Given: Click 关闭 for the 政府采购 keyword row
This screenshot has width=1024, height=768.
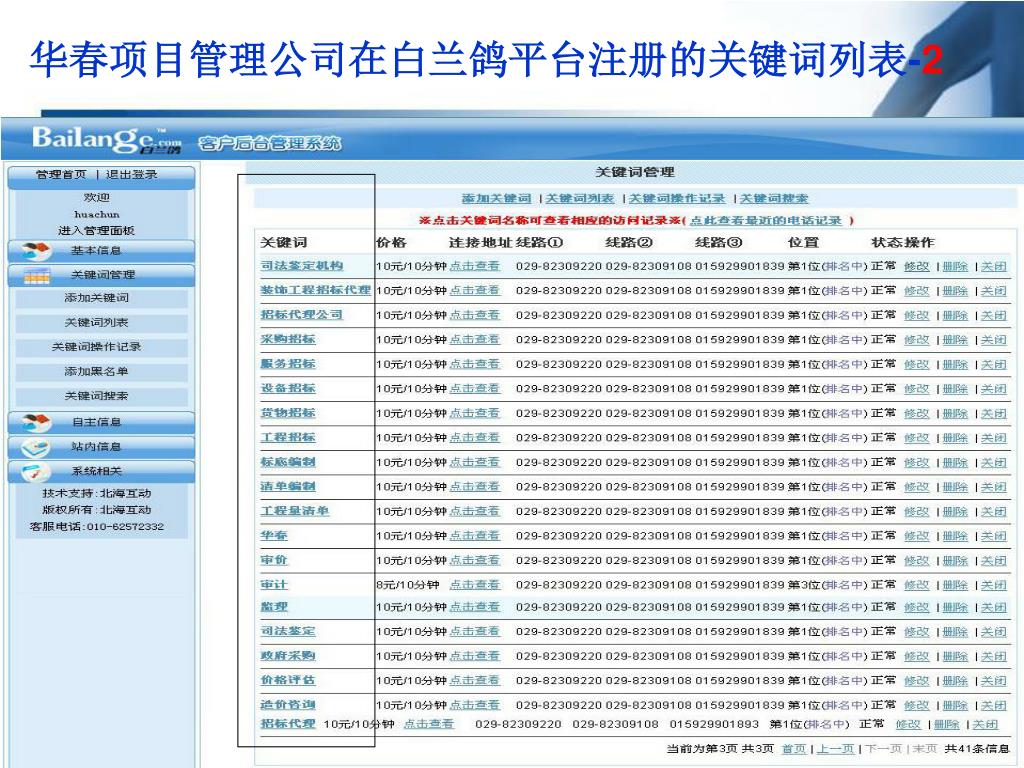Looking at the screenshot, I should (x=992, y=657).
